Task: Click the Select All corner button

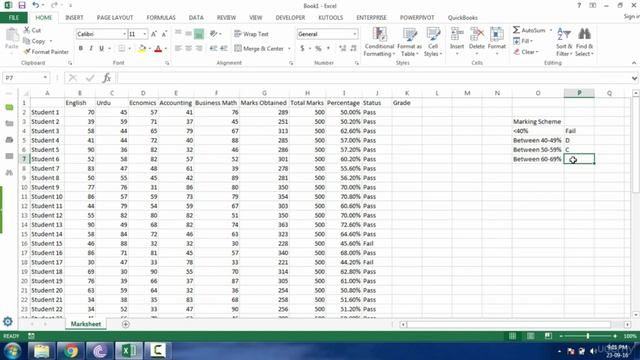Action: (24, 93)
